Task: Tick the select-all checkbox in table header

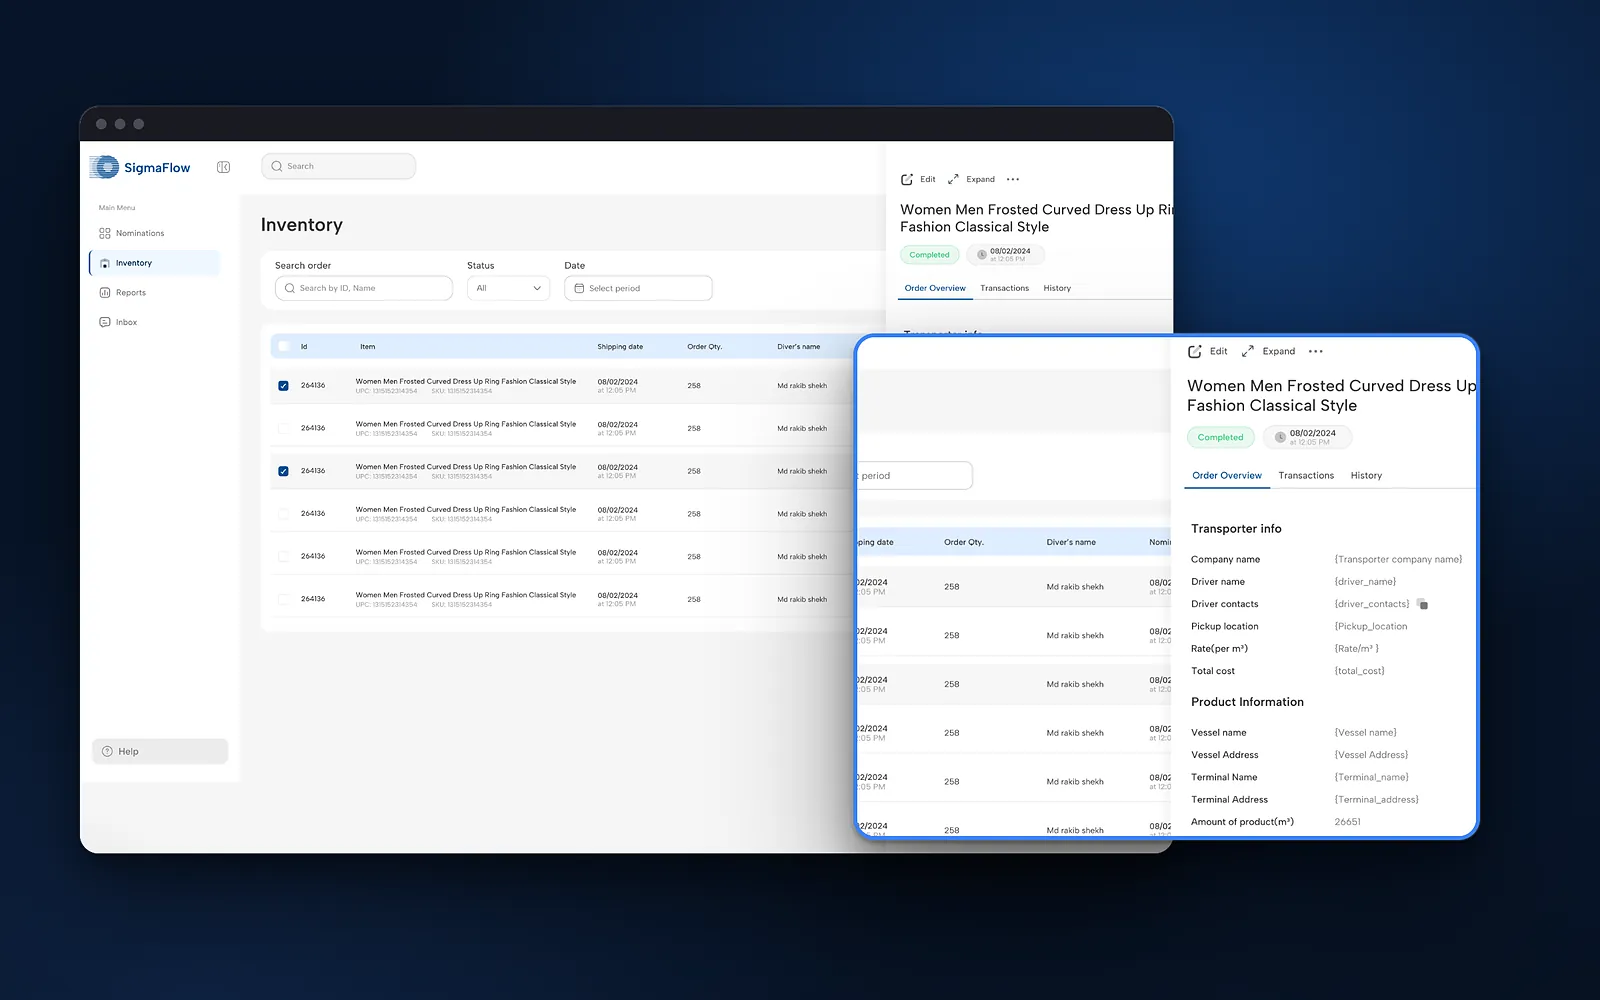Action: coord(284,346)
